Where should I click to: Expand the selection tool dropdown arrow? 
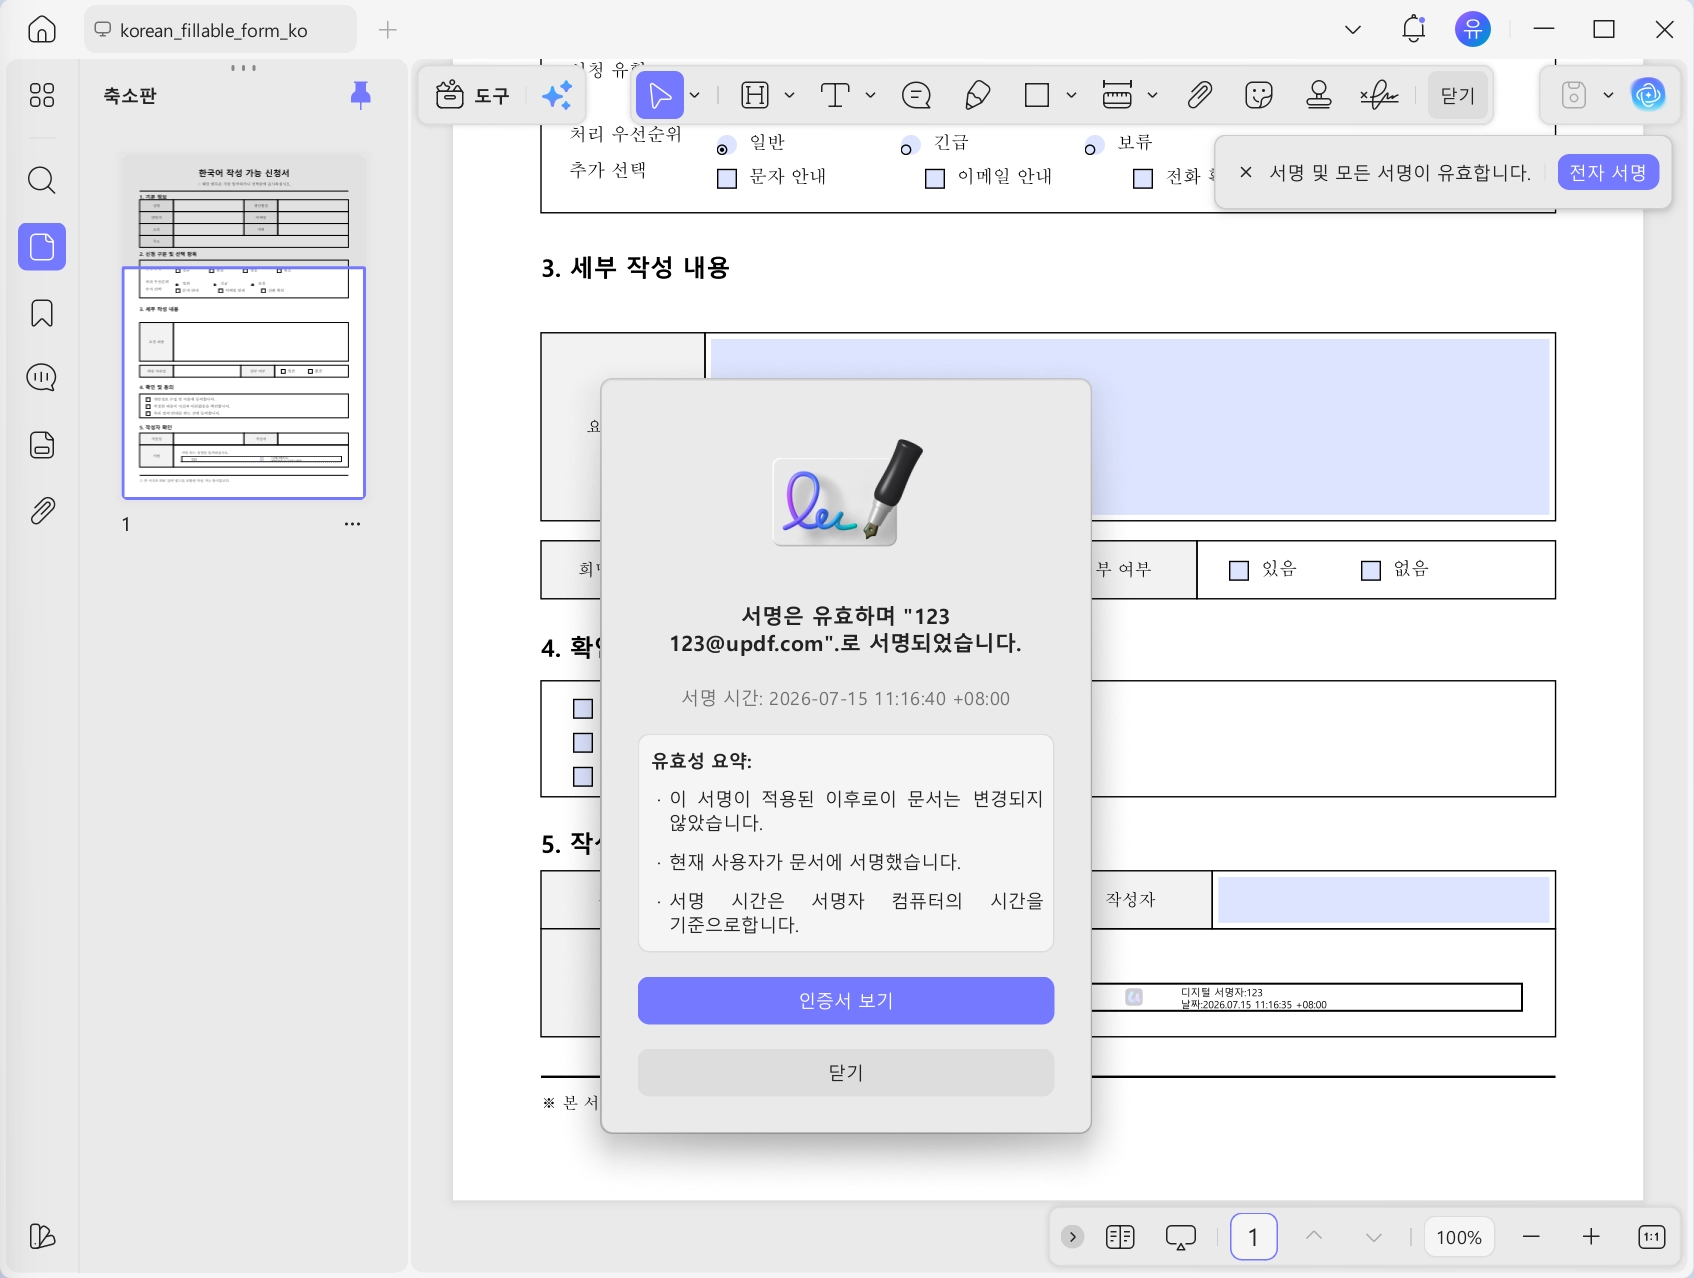coord(695,95)
